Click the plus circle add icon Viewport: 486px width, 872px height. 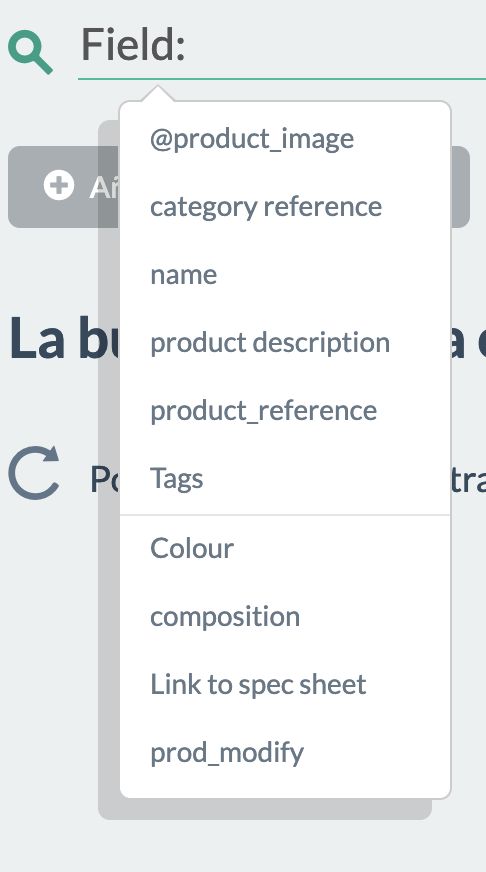pyautogui.click(x=58, y=185)
